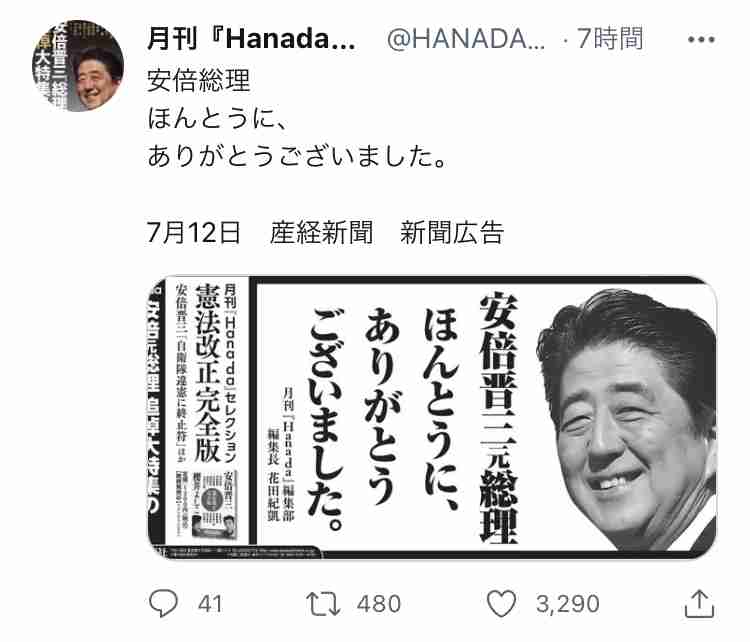View the 41 replies count
Viewport: 750px width, 642px height.
(x=210, y=604)
